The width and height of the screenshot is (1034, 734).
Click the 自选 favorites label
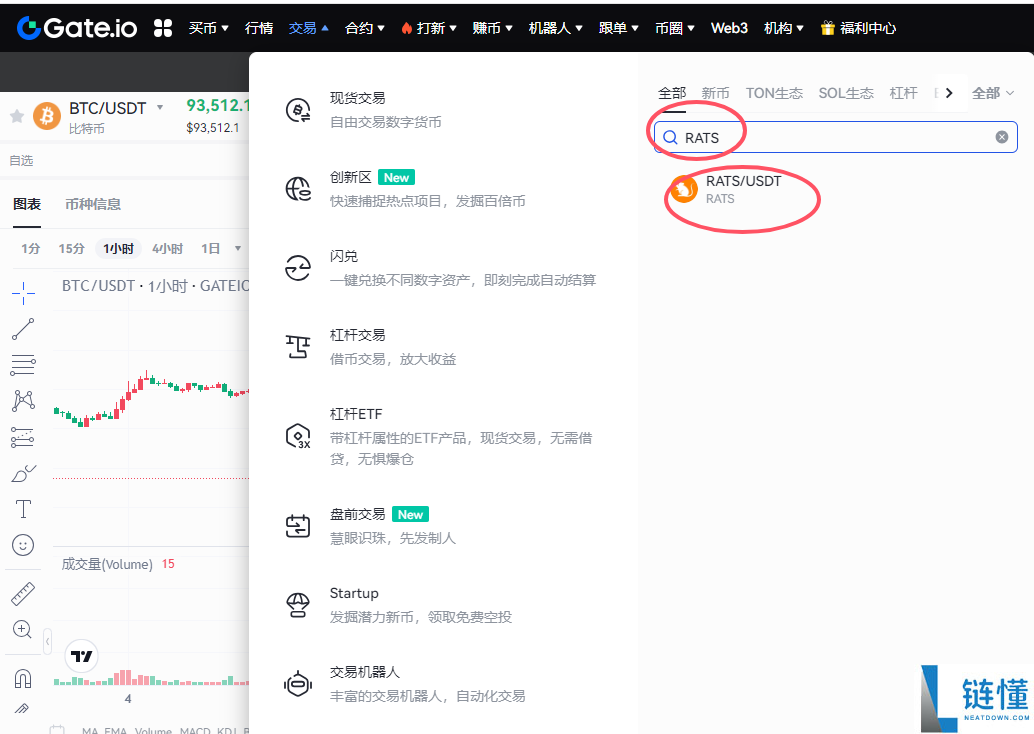(21, 160)
